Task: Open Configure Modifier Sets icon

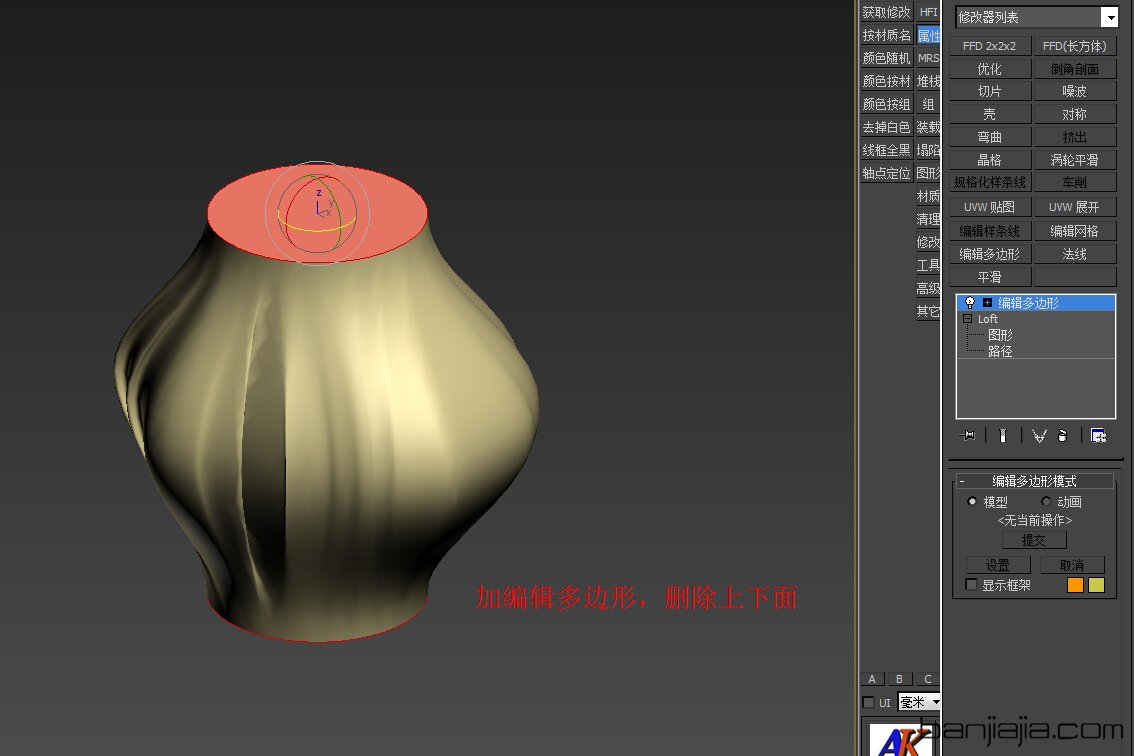Action: [1099, 436]
